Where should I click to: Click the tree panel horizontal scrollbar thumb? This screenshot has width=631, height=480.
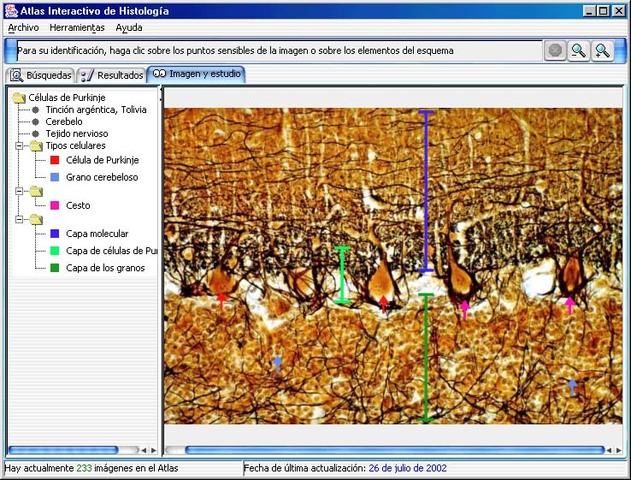(x=63, y=450)
